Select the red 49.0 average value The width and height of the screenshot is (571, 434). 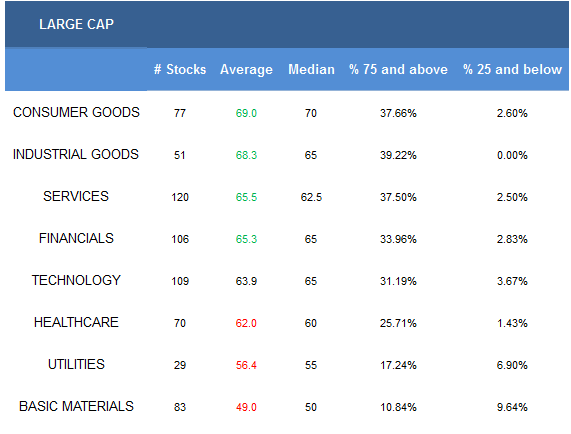coord(246,407)
